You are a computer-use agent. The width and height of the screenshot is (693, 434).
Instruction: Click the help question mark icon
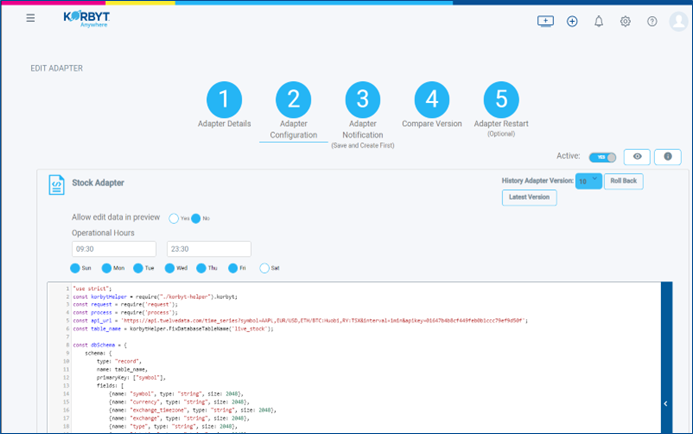point(652,21)
